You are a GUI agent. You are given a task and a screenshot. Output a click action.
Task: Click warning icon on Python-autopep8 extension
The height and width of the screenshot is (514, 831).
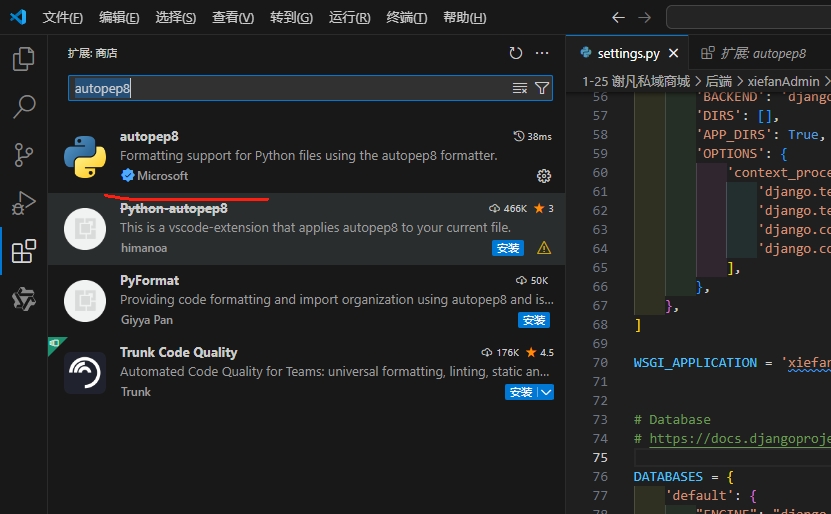(x=544, y=248)
